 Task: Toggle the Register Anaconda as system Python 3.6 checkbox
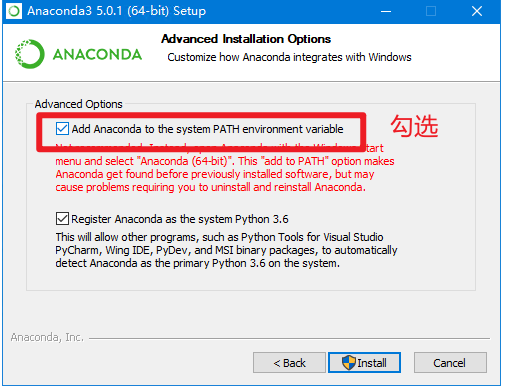tap(62, 219)
